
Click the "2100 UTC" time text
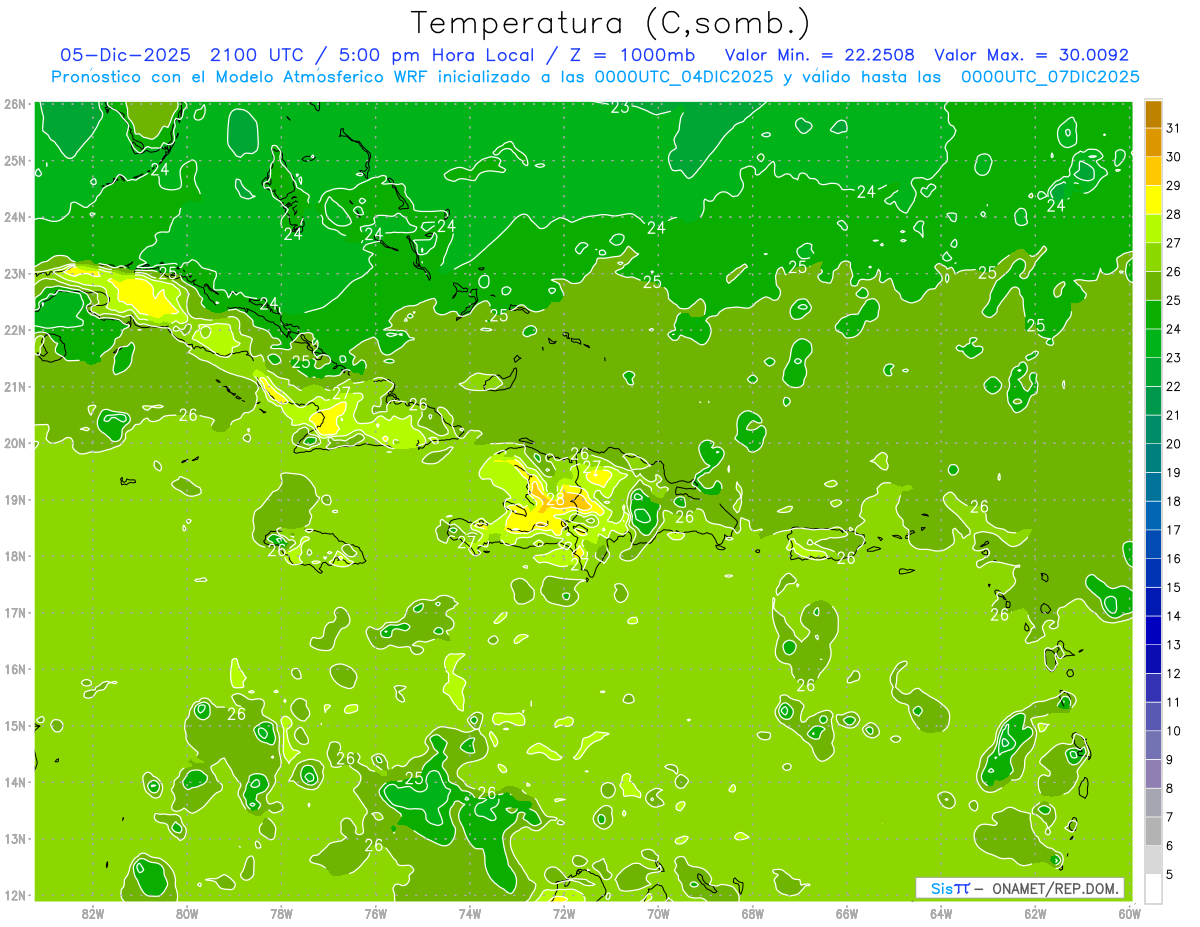click(x=255, y=55)
